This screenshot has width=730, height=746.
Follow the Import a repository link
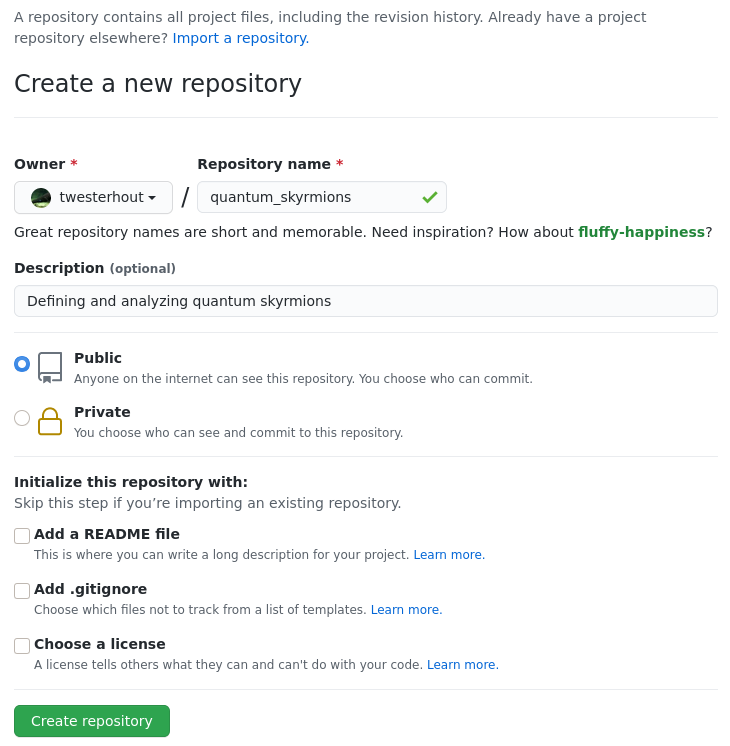click(241, 38)
